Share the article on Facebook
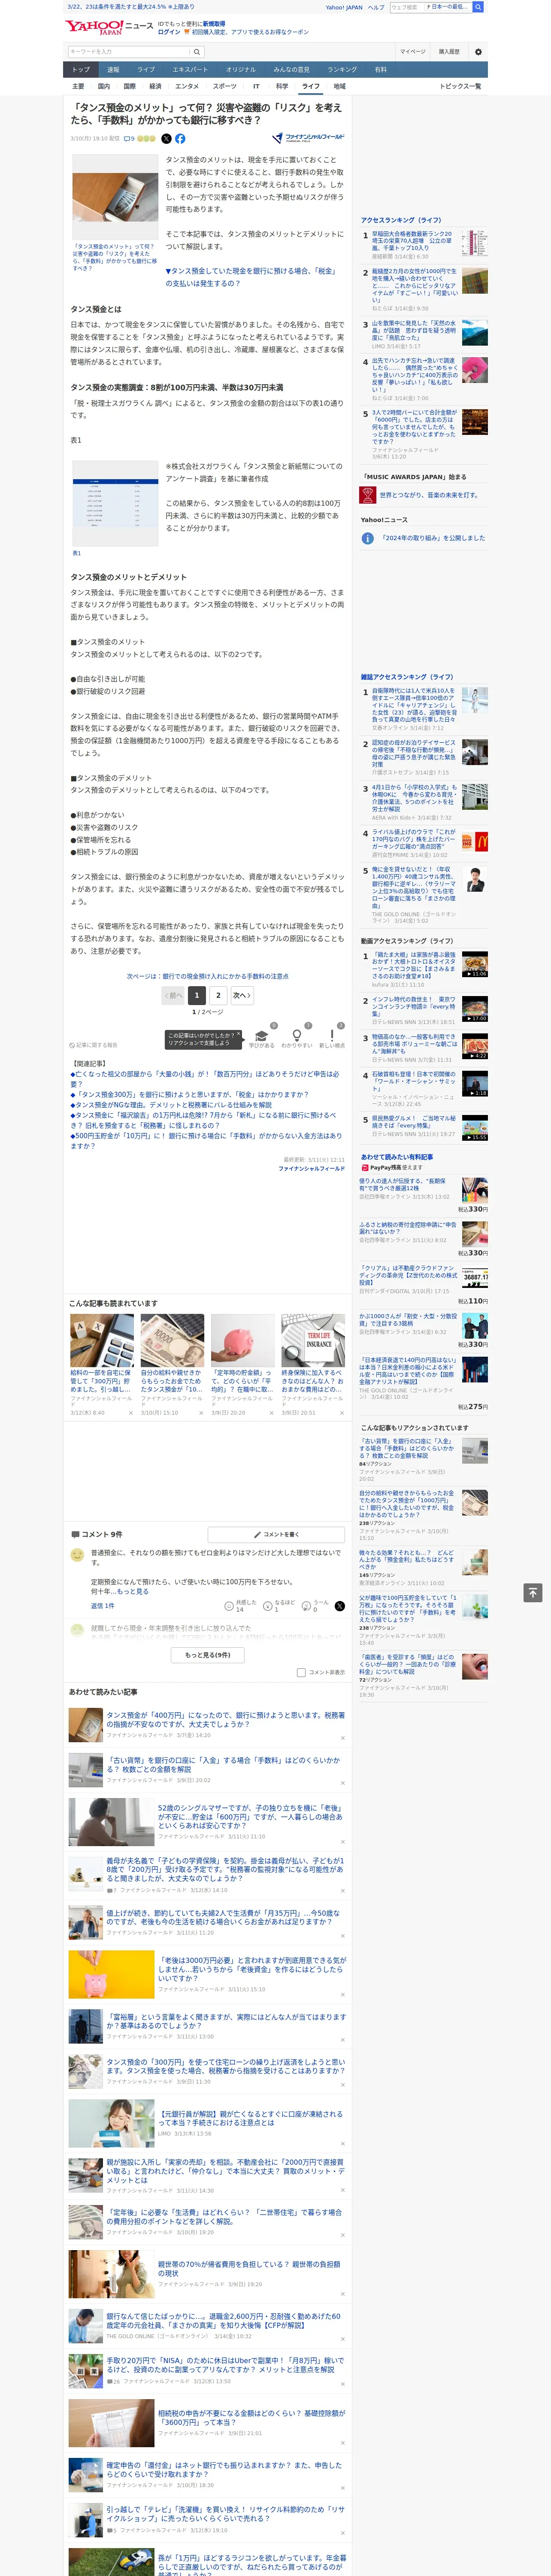This screenshot has width=551, height=2576. point(180,139)
